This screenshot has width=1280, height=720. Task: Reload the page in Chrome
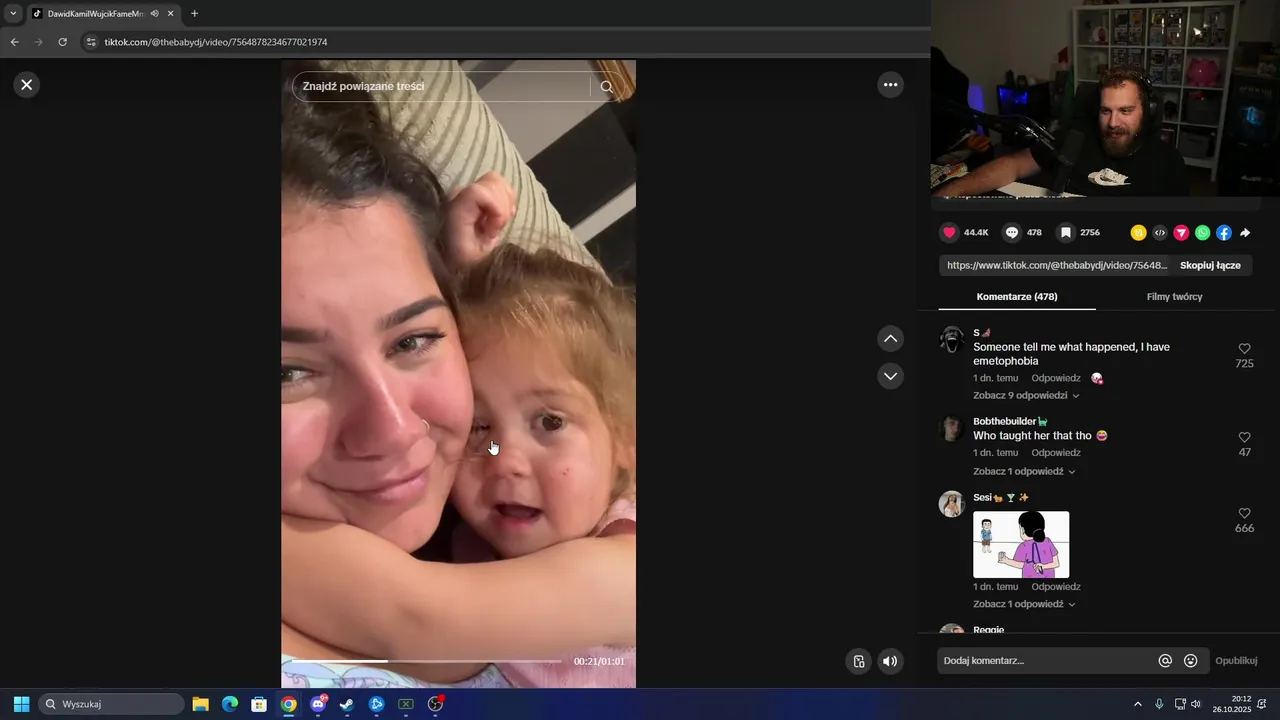pos(62,42)
